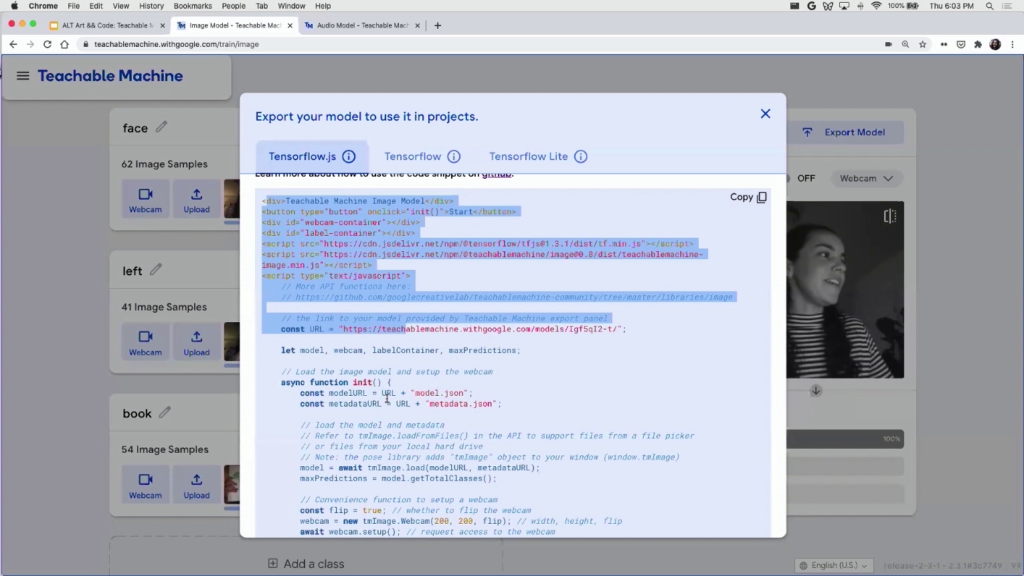Open a new Chrome tab
This screenshot has width=1024, height=576.
pos(438,25)
